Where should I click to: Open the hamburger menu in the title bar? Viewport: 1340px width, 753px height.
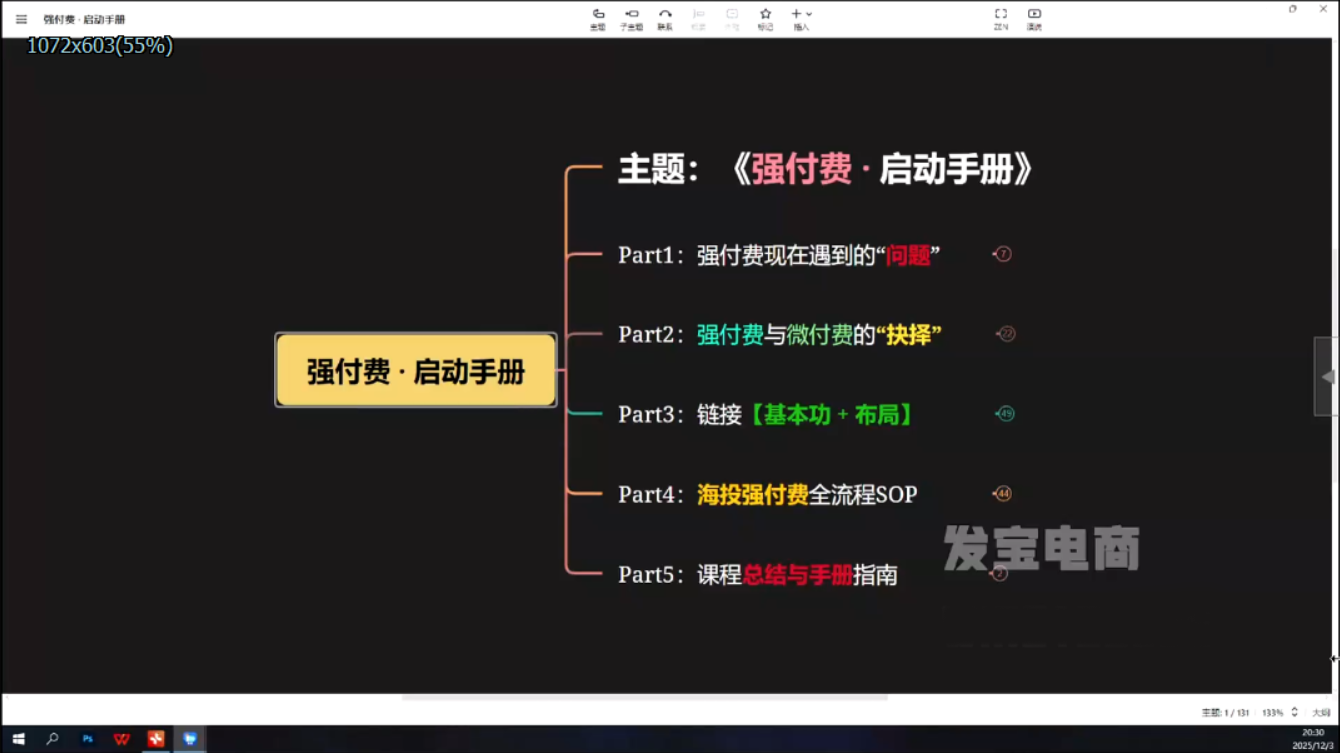[21, 19]
